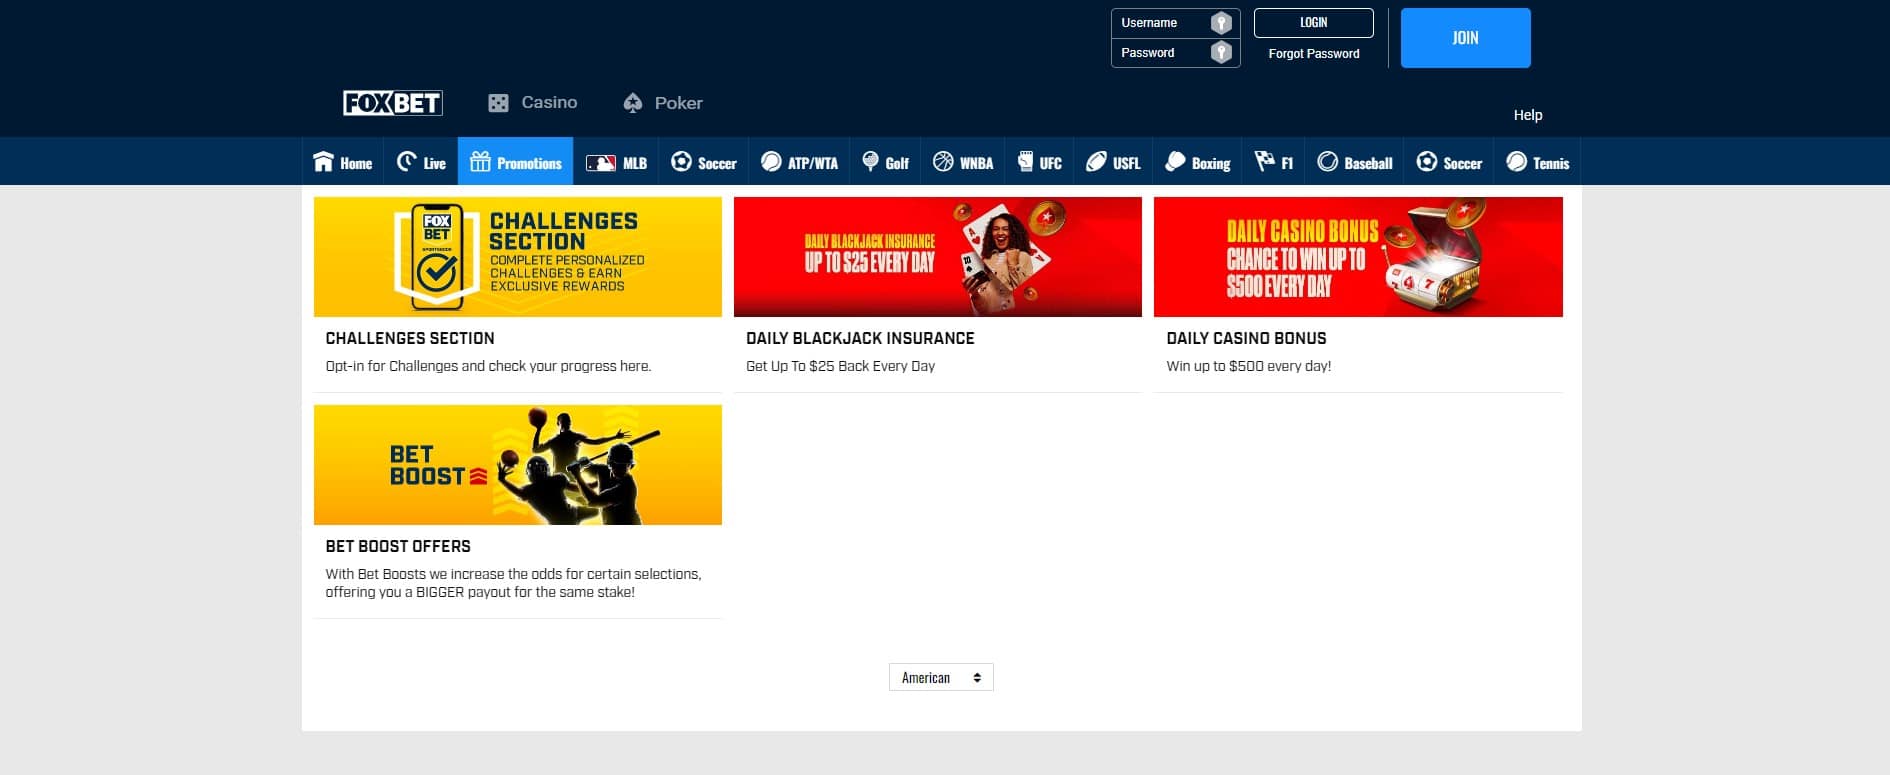Screen dimensions: 1890x775
Task: Open the Live betting tab
Action: click(421, 162)
